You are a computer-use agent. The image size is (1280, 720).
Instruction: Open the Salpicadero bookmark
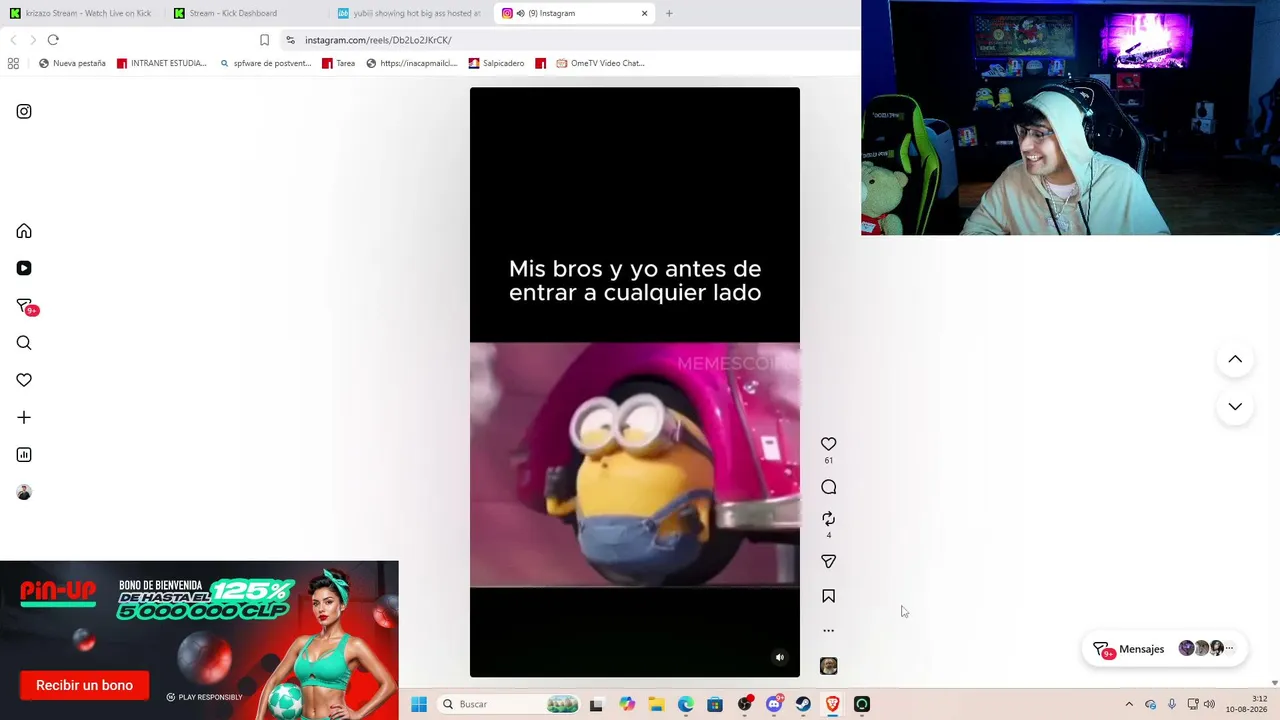pos(496,63)
